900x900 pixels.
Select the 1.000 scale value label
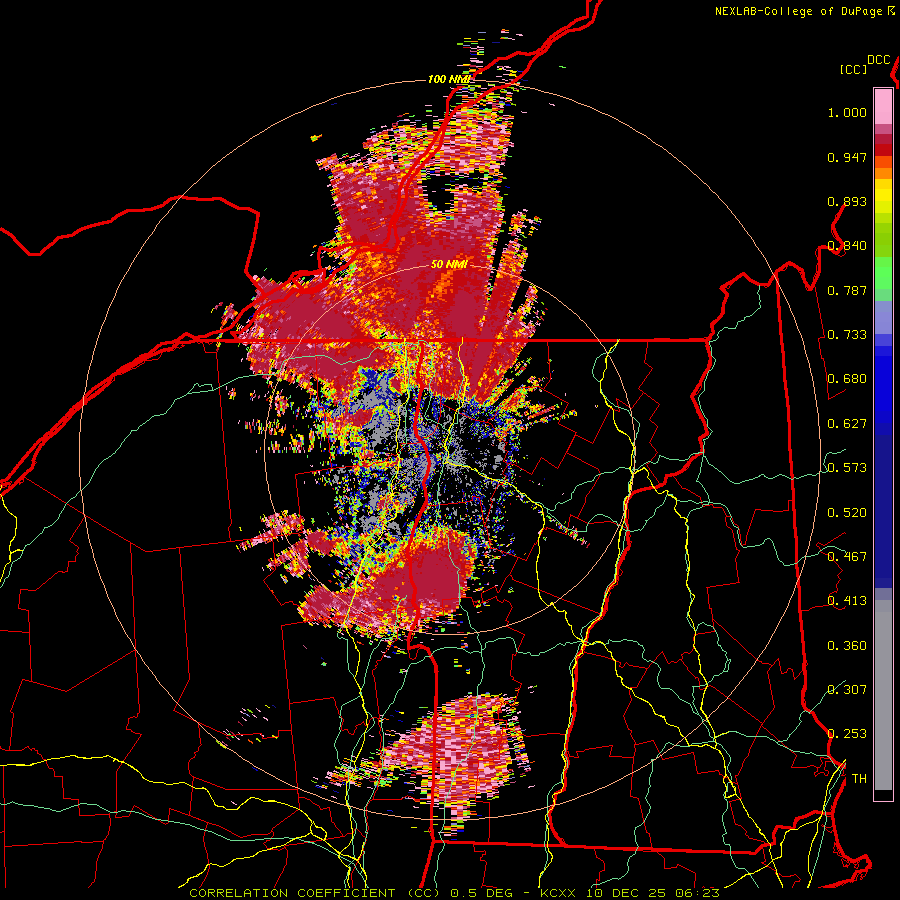(x=847, y=112)
